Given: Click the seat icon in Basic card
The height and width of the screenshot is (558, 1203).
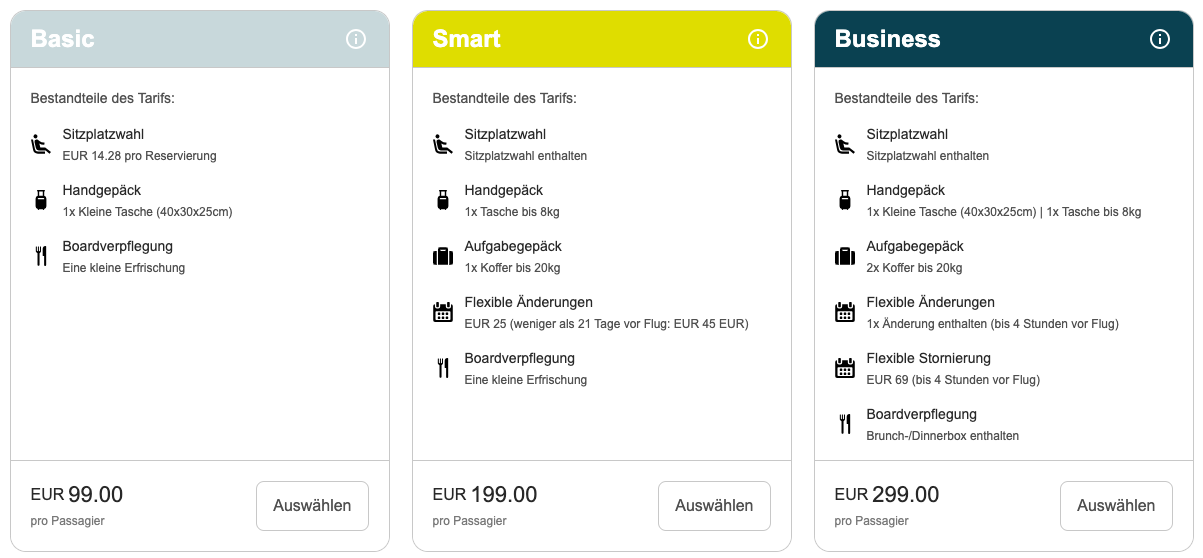Looking at the screenshot, I should [41, 144].
